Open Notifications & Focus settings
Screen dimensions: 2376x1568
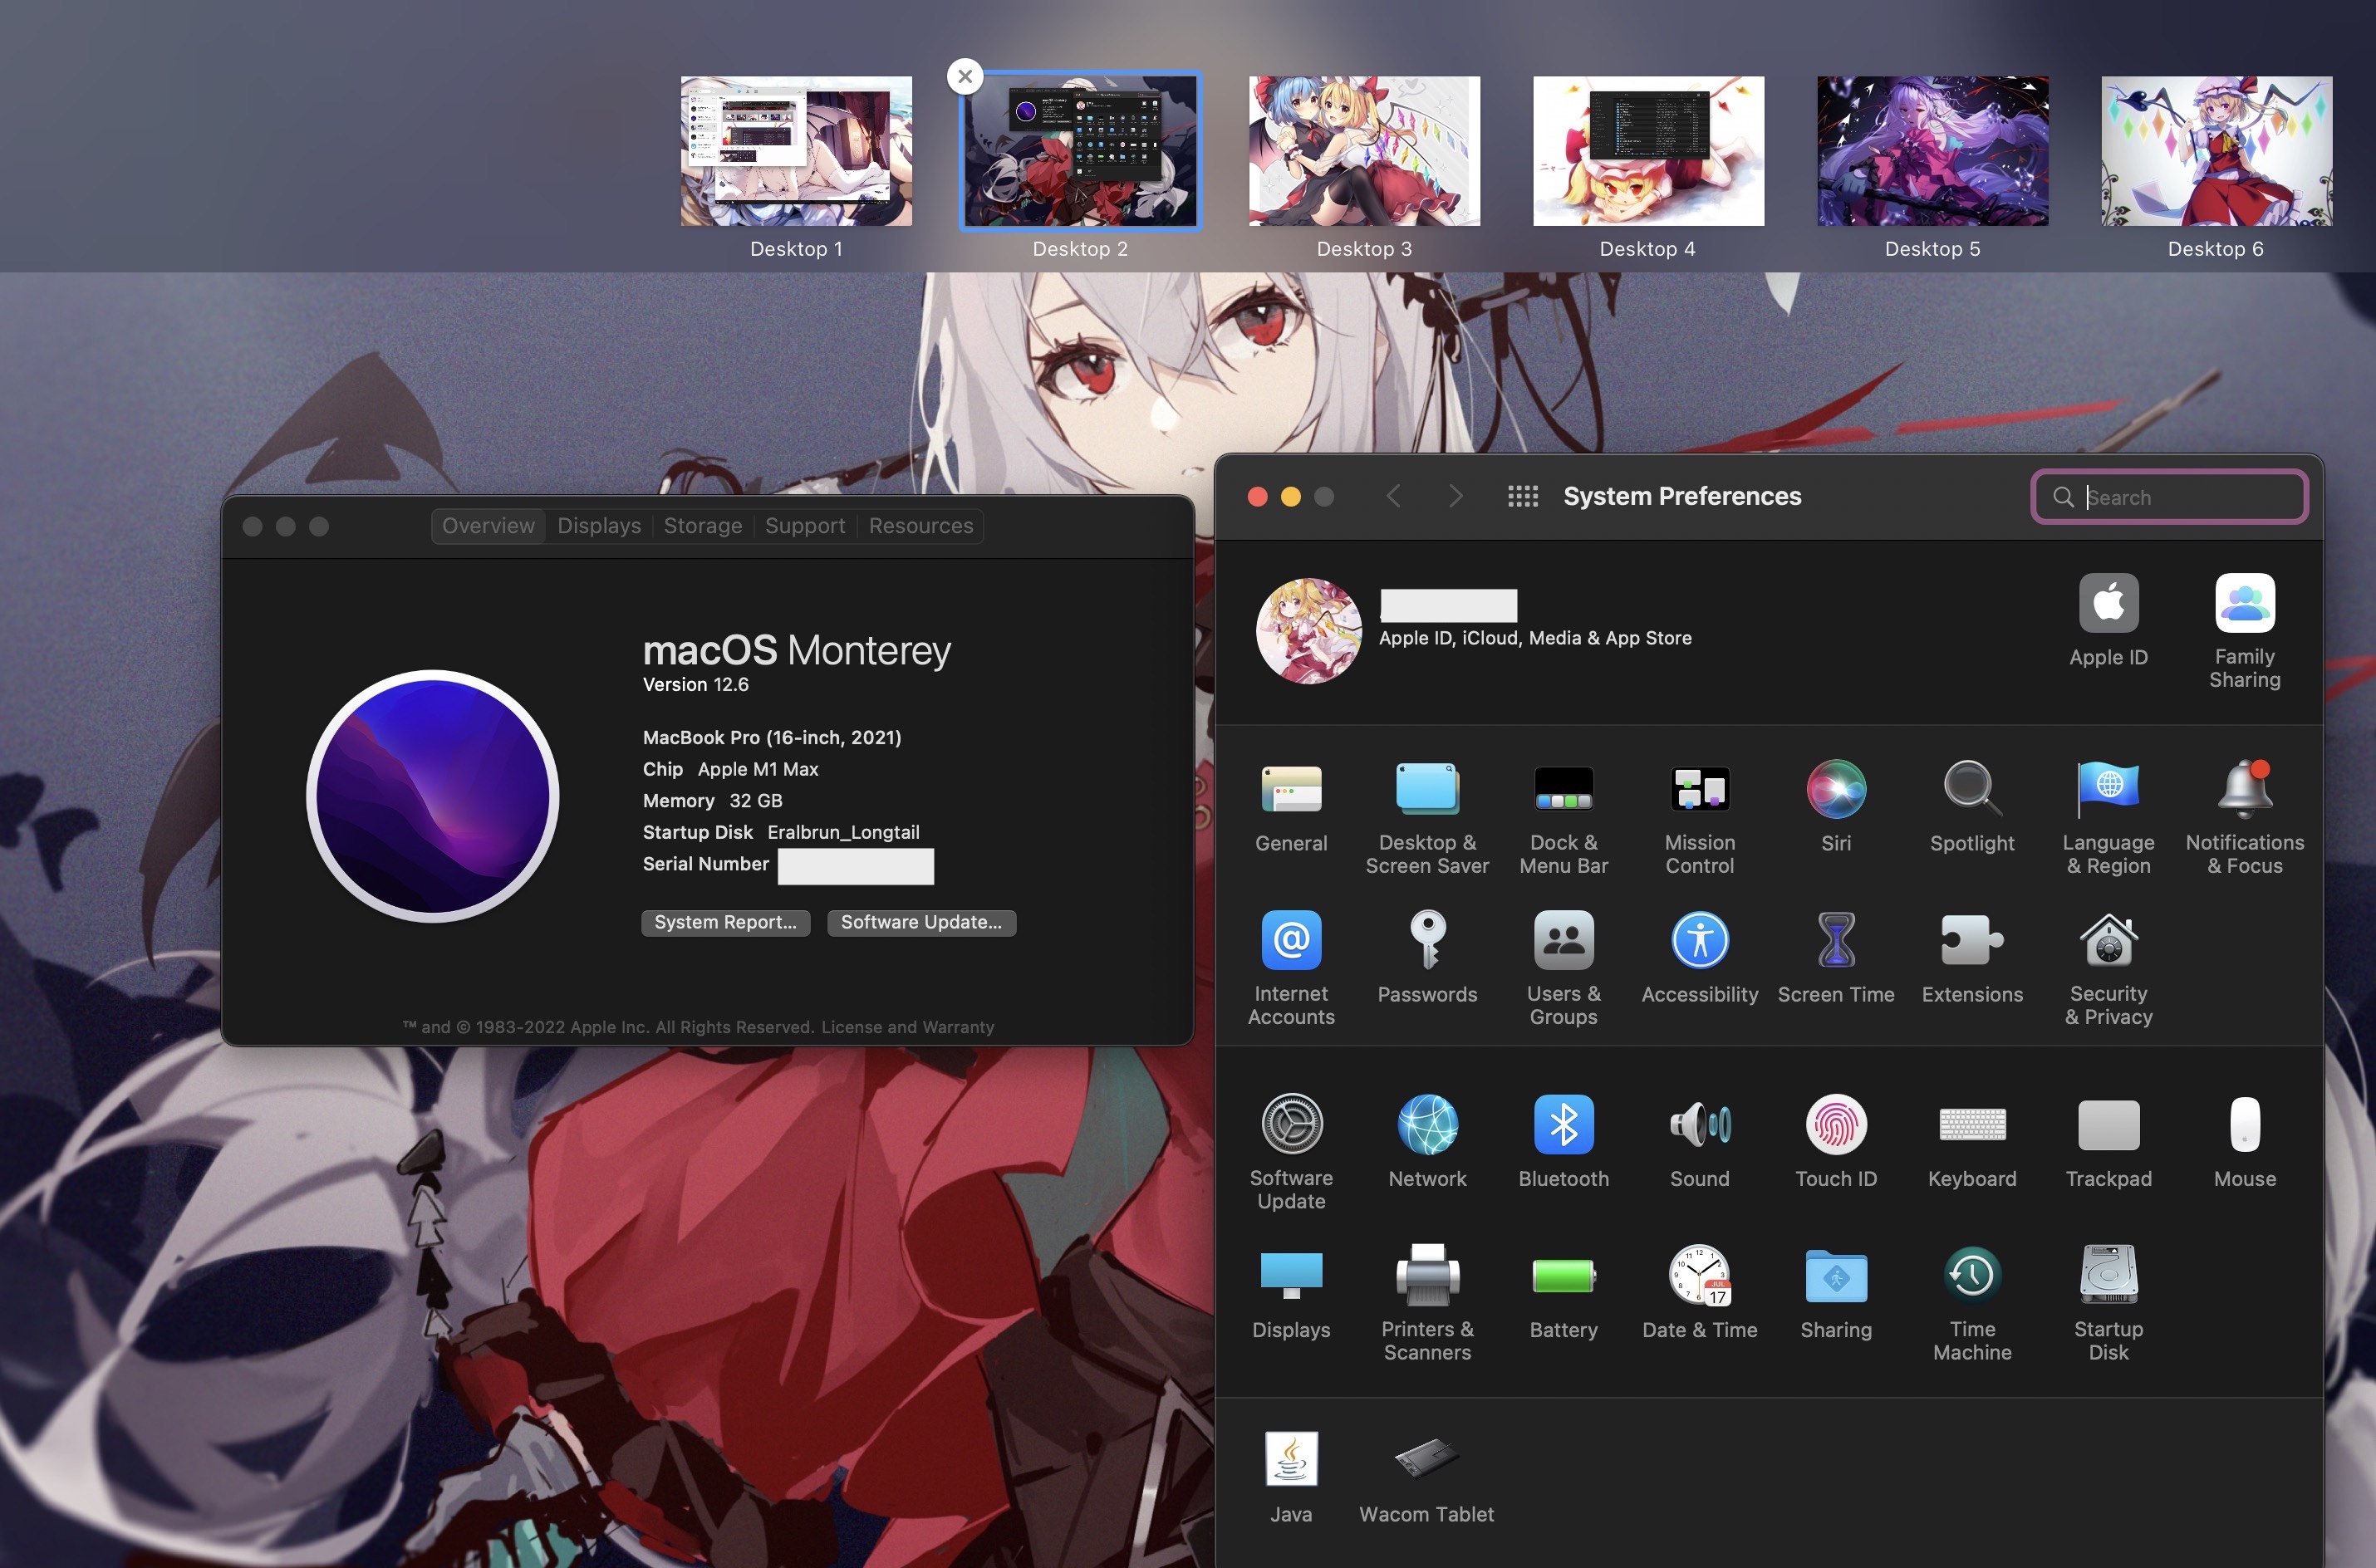[x=2244, y=790]
